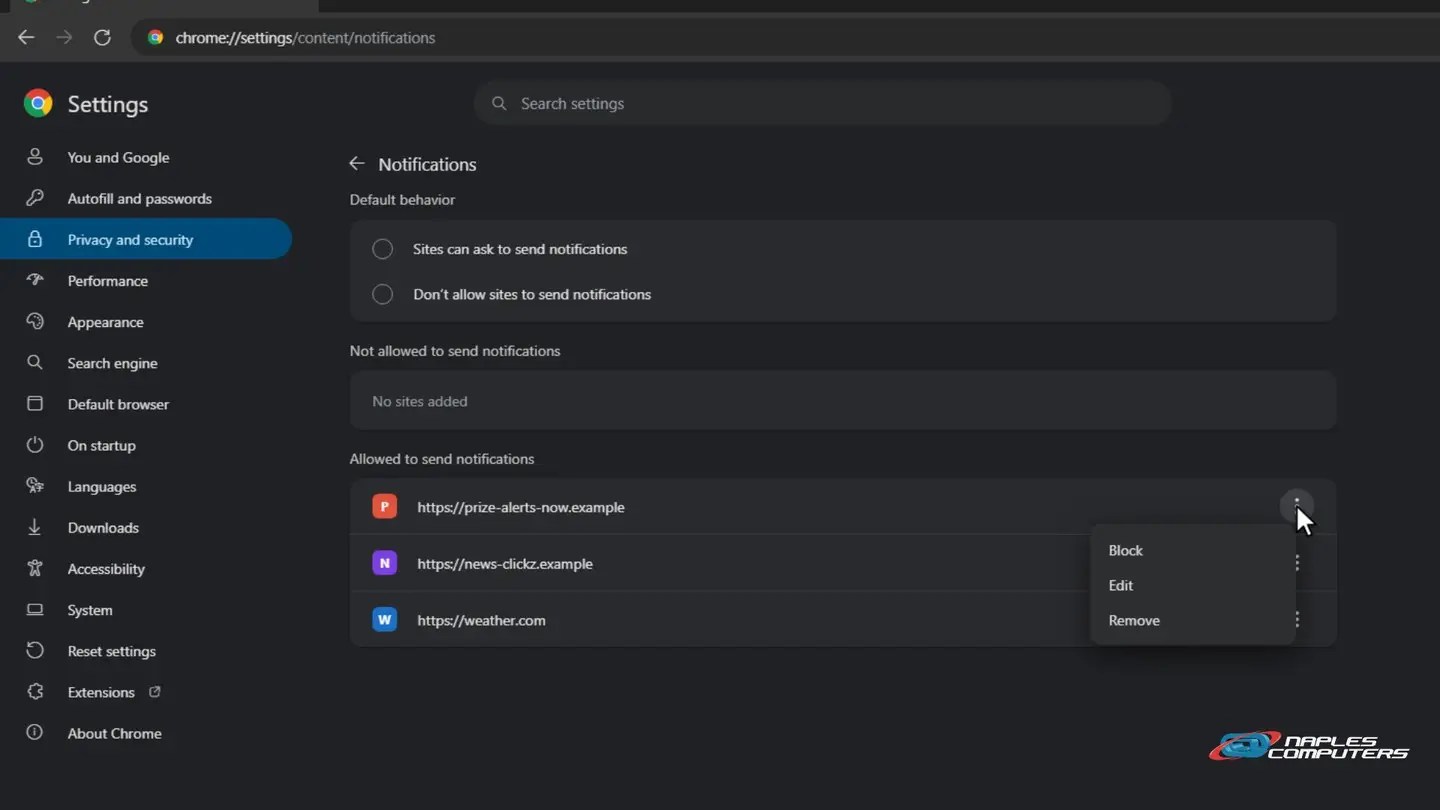Click the https://prize-alerts-now.example entry
This screenshot has width=1440, height=810.
(x=521, y=507)
